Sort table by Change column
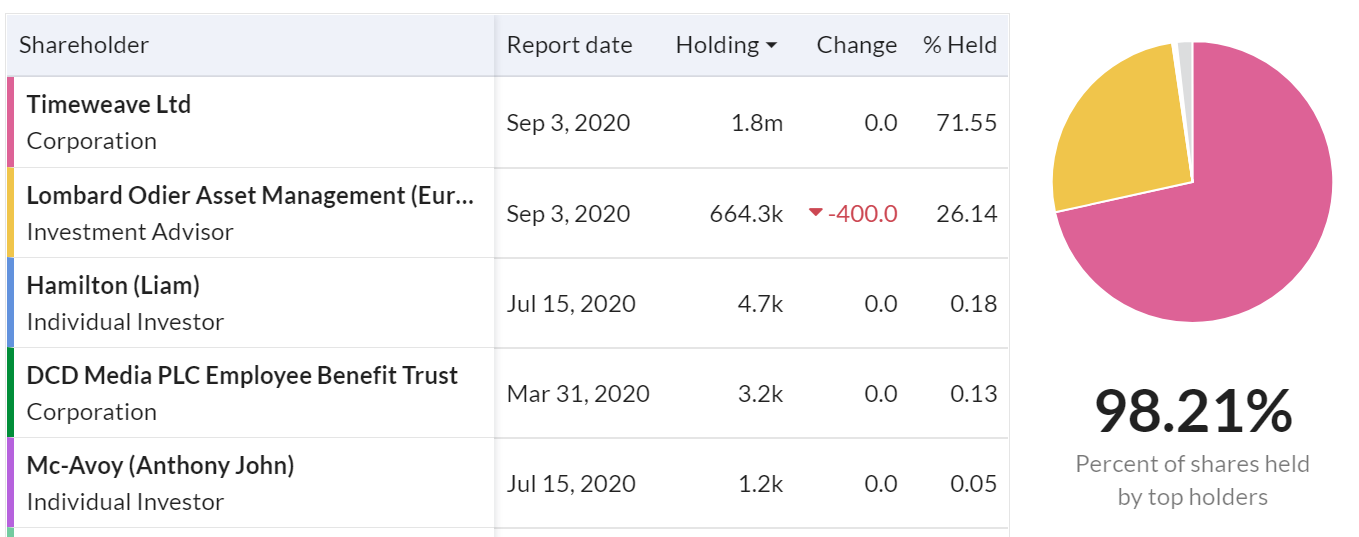1359x537 pixels. coord(856,45)
